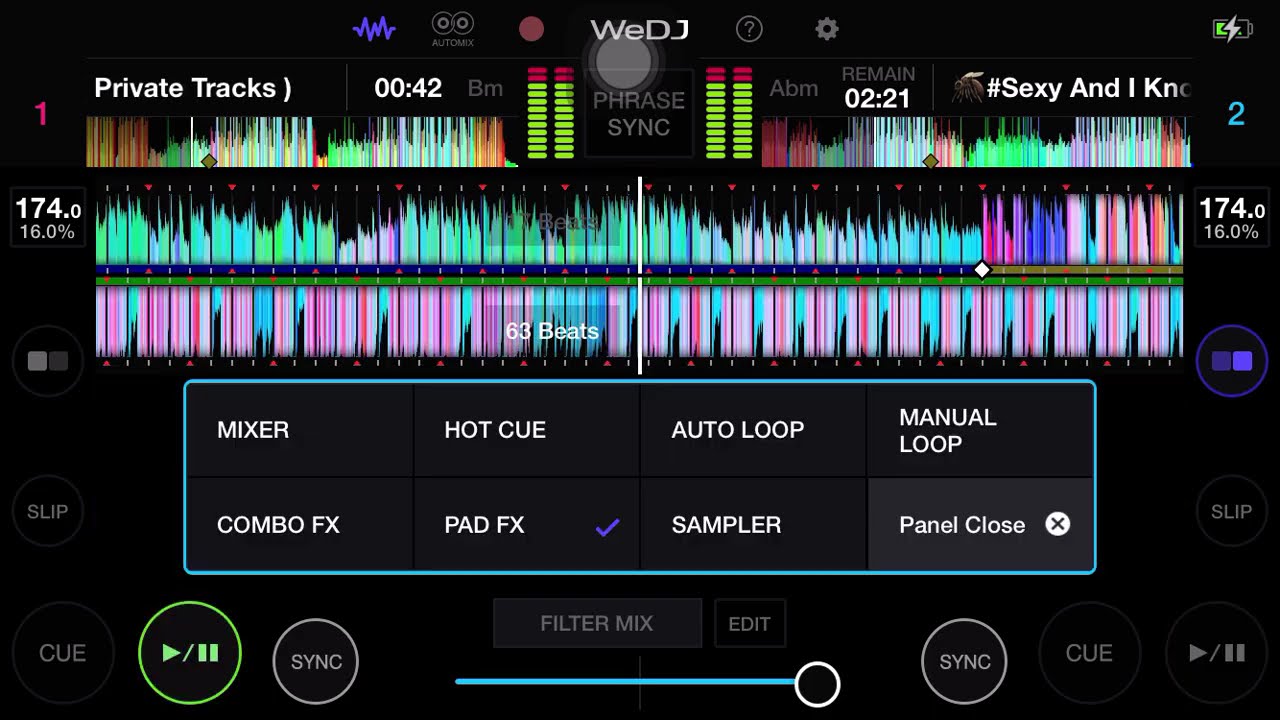Open the settings gear

click(827, 29)
